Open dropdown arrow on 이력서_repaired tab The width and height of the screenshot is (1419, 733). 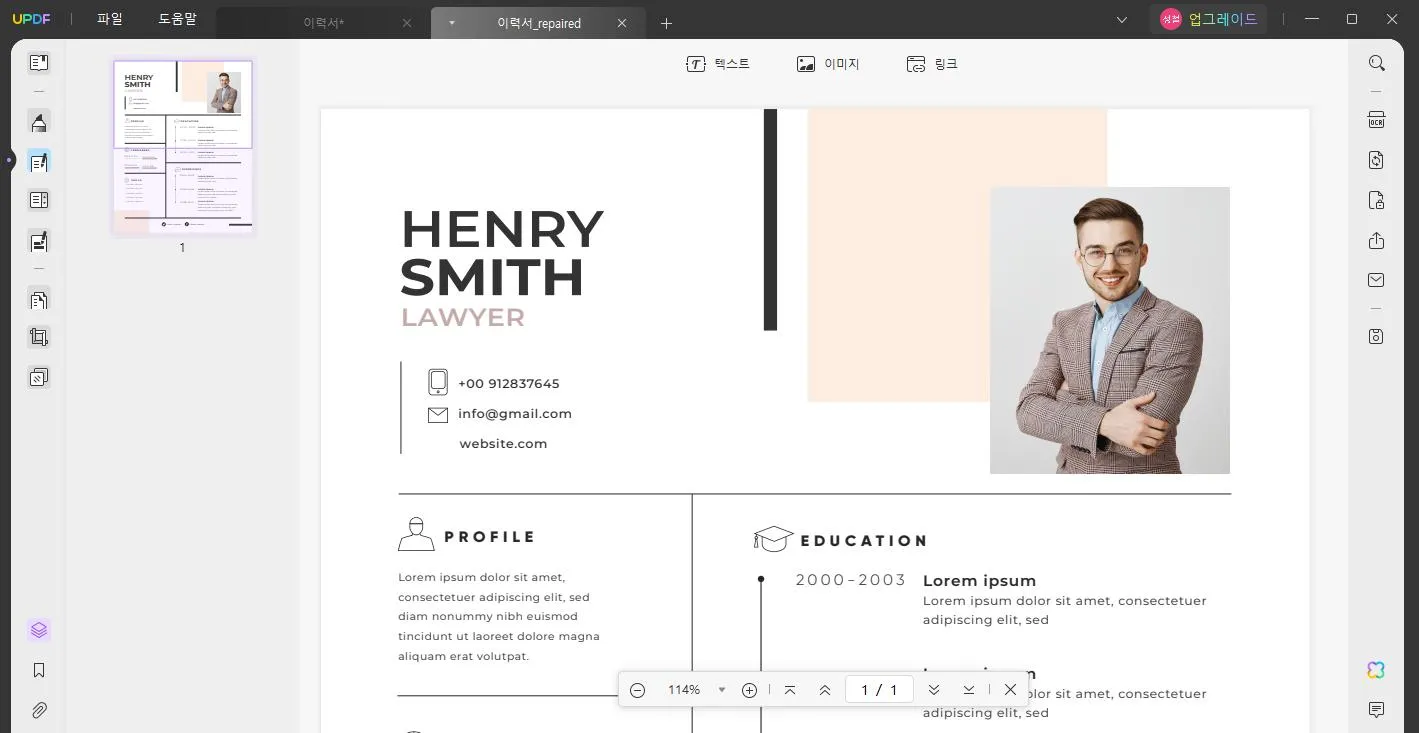pos(452,23)
